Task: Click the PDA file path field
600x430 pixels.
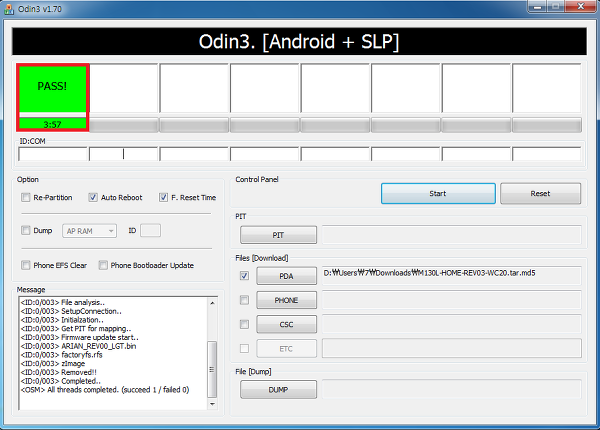Action: (x=451, y=275)
